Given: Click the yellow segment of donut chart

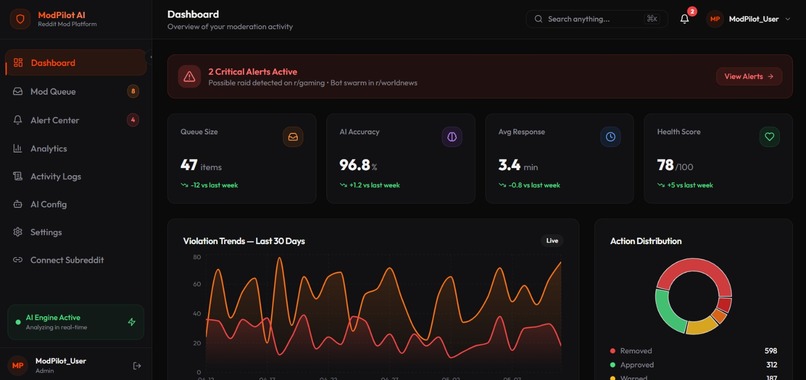Looking at the screenshot, I should click(x=702, y=326).
